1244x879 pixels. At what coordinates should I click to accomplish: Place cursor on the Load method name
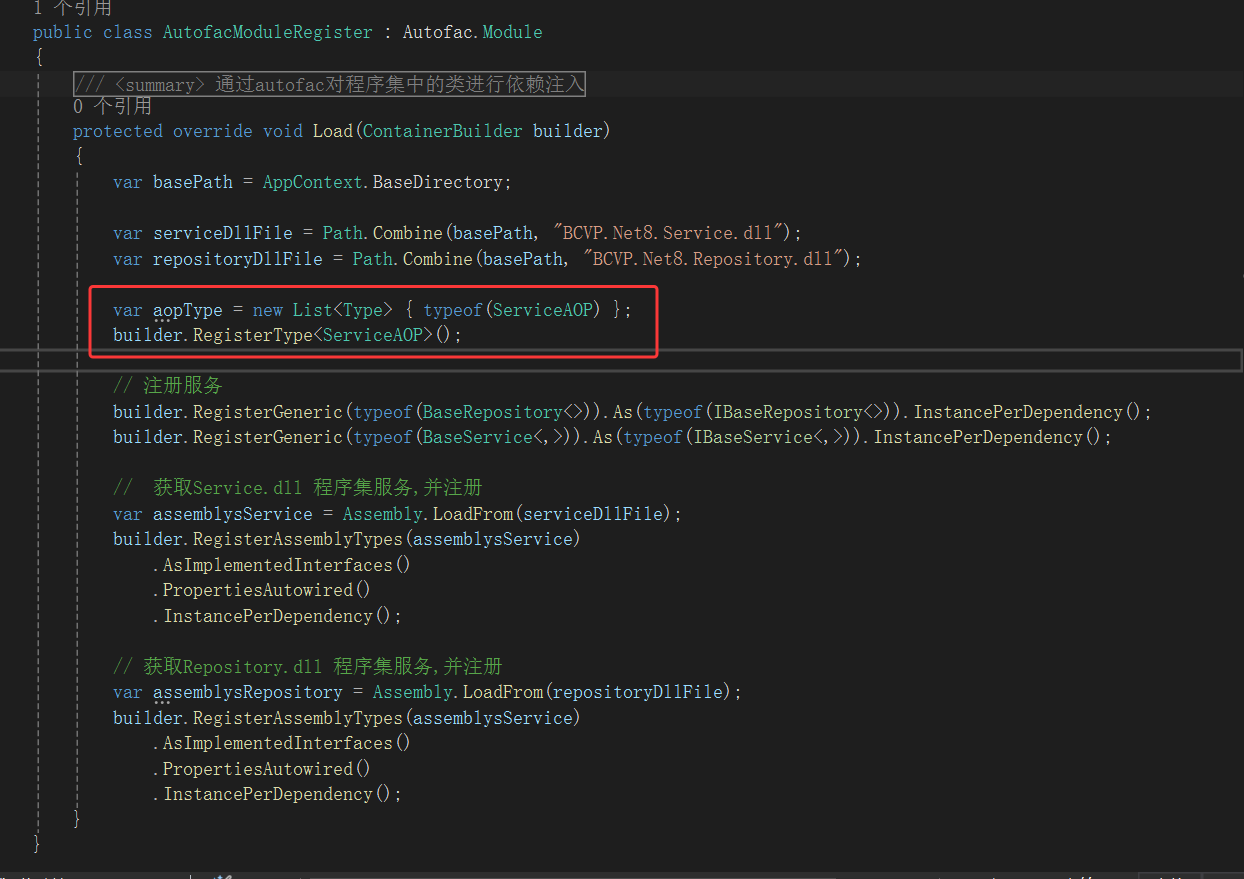[333, 131]
